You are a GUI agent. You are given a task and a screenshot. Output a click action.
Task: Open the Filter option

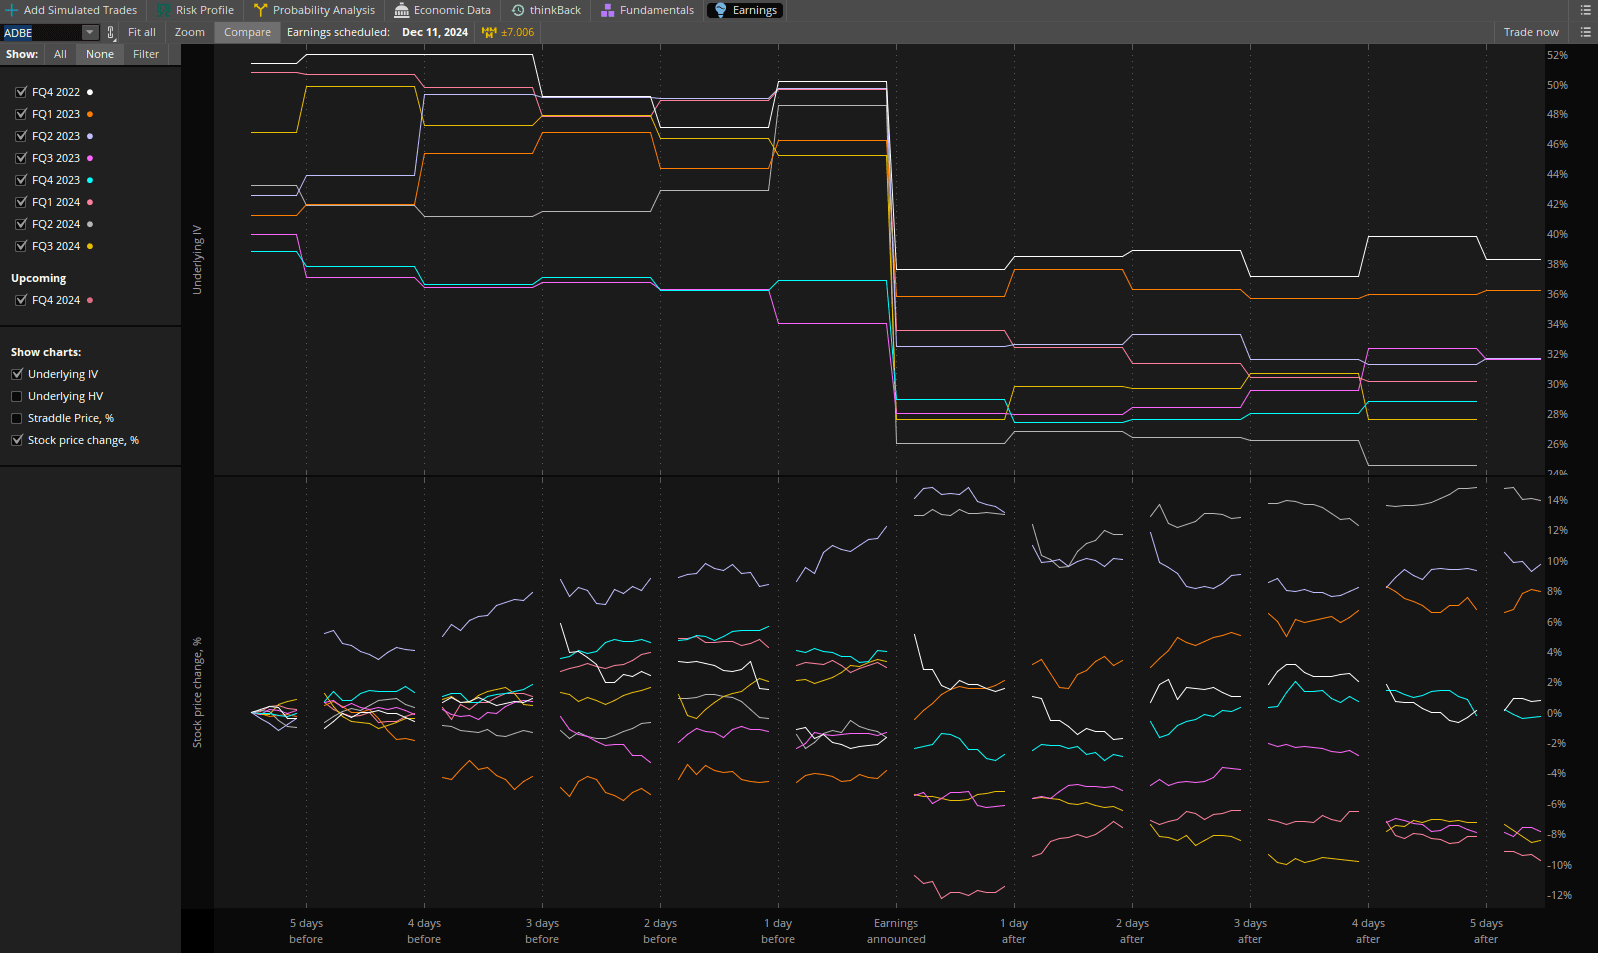(146, 54)
